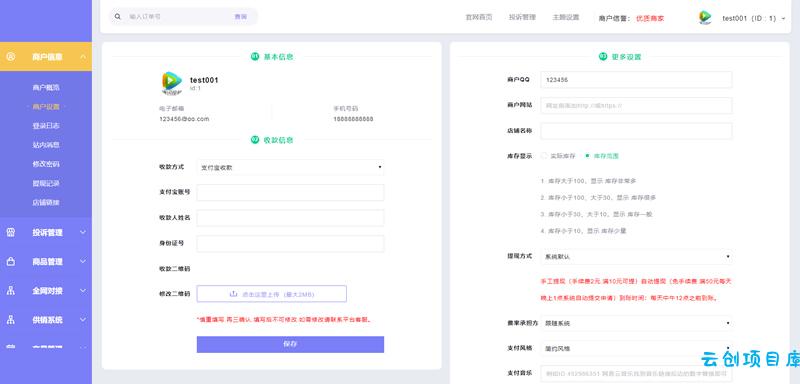Click the green 02 badge beside 收款信息

click(255, 140)
